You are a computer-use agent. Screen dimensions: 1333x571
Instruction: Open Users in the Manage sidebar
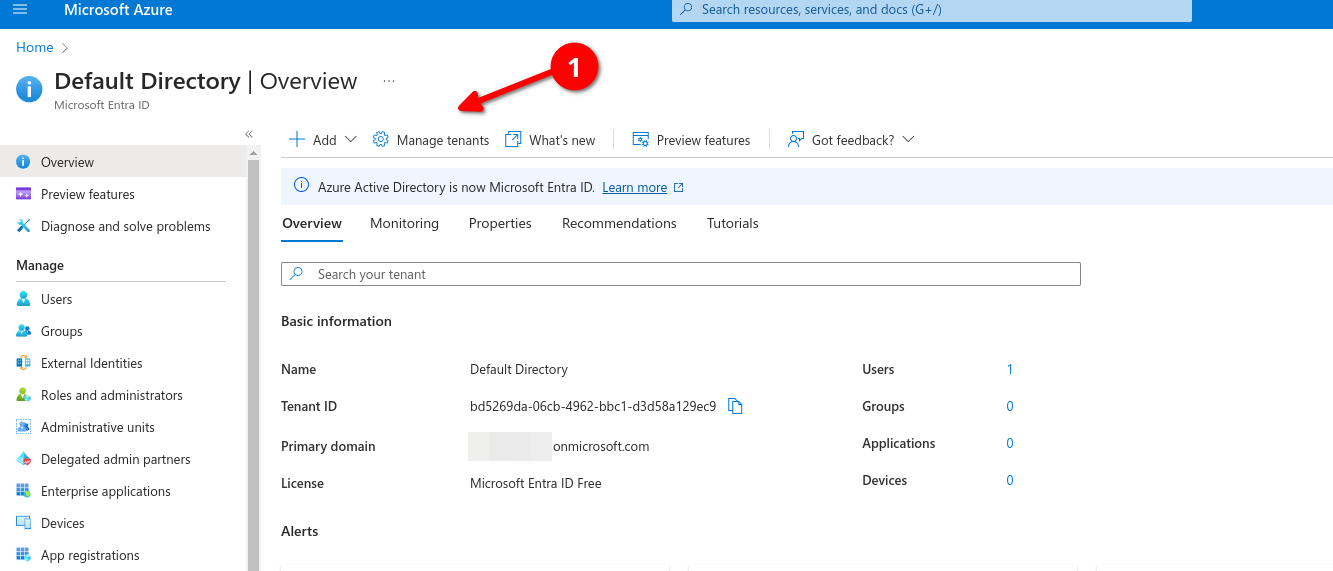[56, 299]
